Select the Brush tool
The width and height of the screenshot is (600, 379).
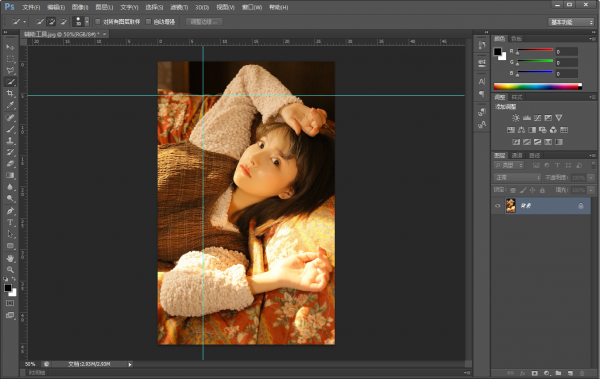(10, 129)
